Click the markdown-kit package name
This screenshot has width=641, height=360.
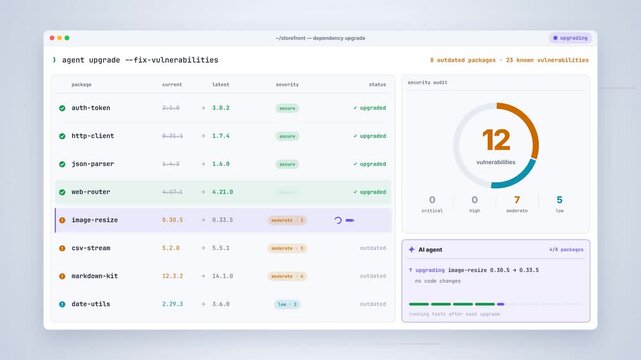point(94,276)
